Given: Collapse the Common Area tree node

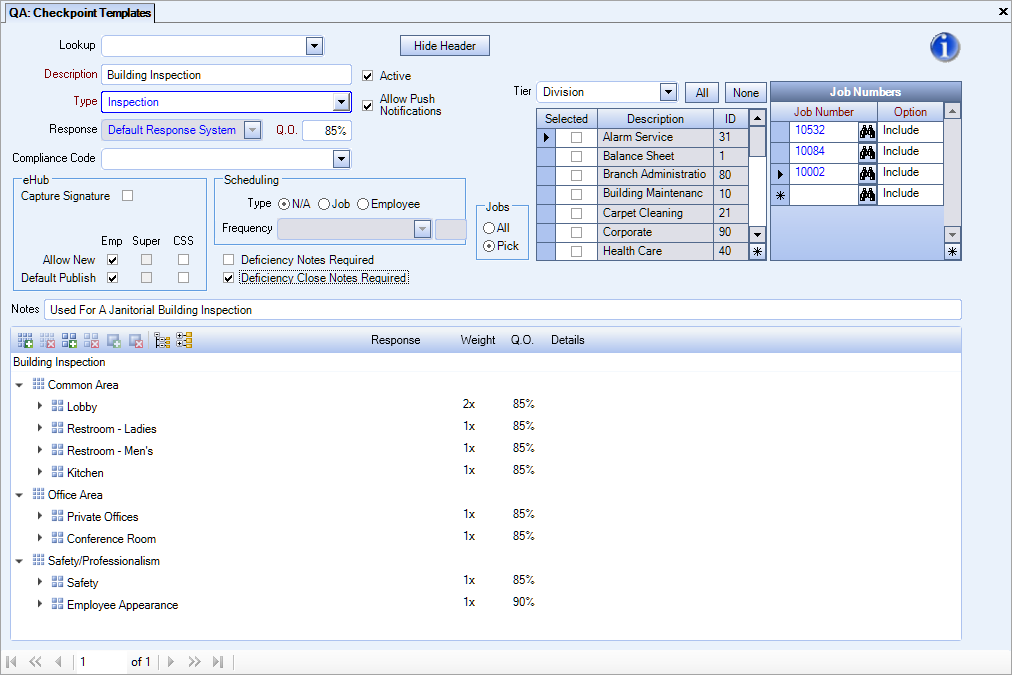Looking at the screenshot, I should click(20, 384).
